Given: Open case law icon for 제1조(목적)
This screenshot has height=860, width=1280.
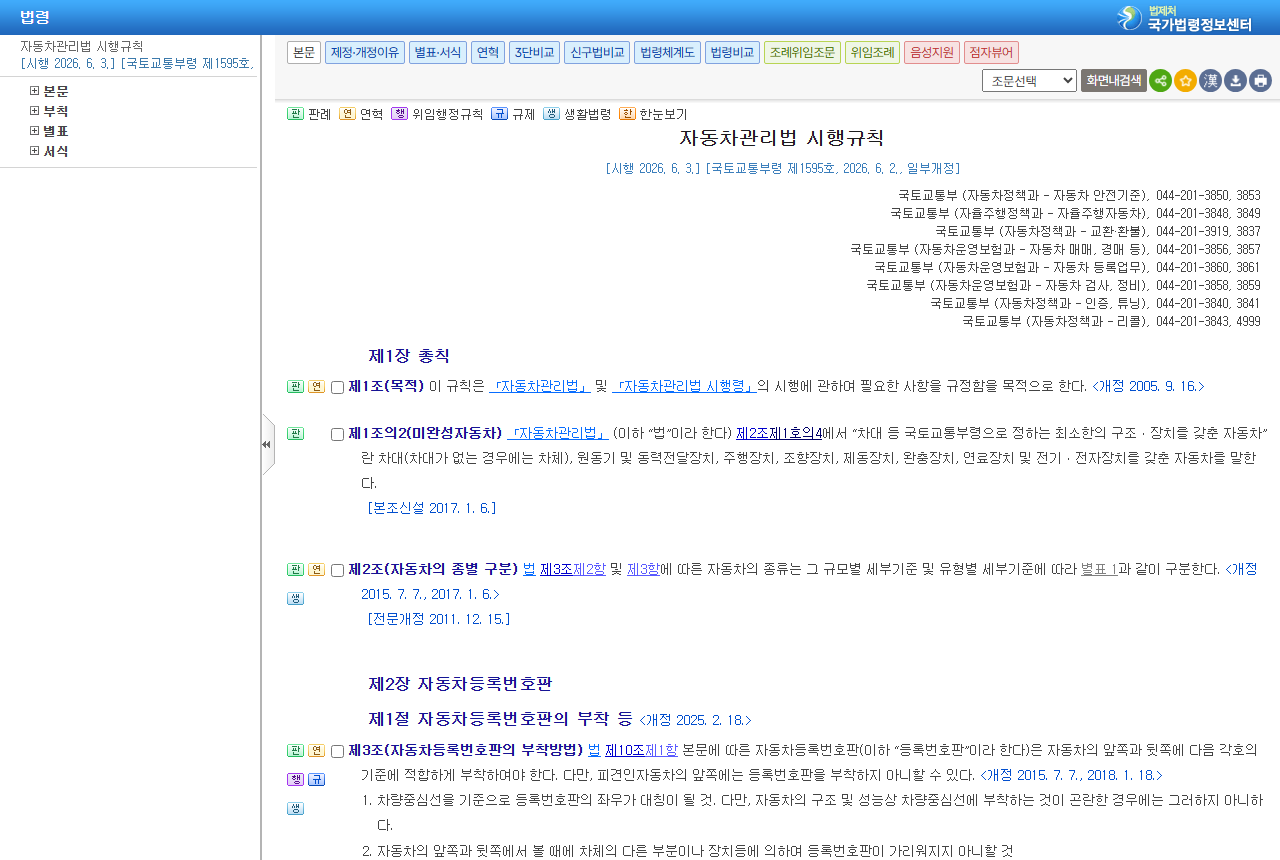Looking at the screenshot, I should pyautogui.click(x=295, y=387).
